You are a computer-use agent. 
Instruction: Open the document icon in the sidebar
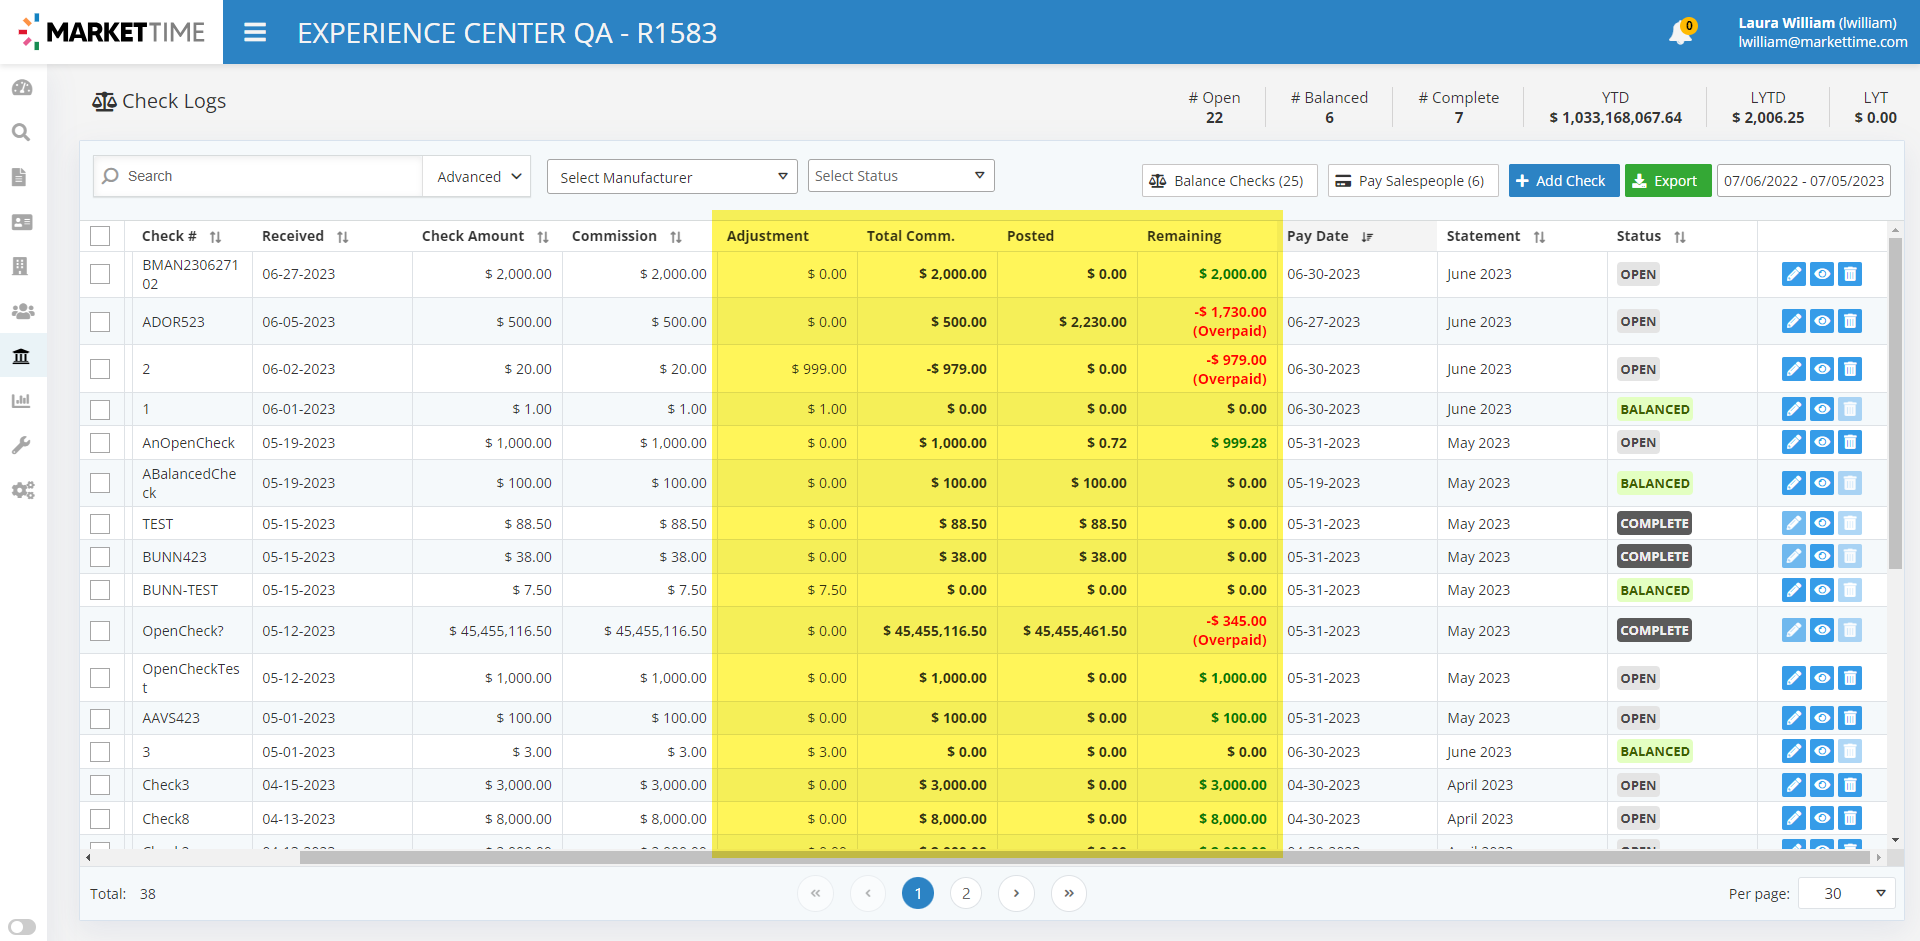[x=19, y=177]
